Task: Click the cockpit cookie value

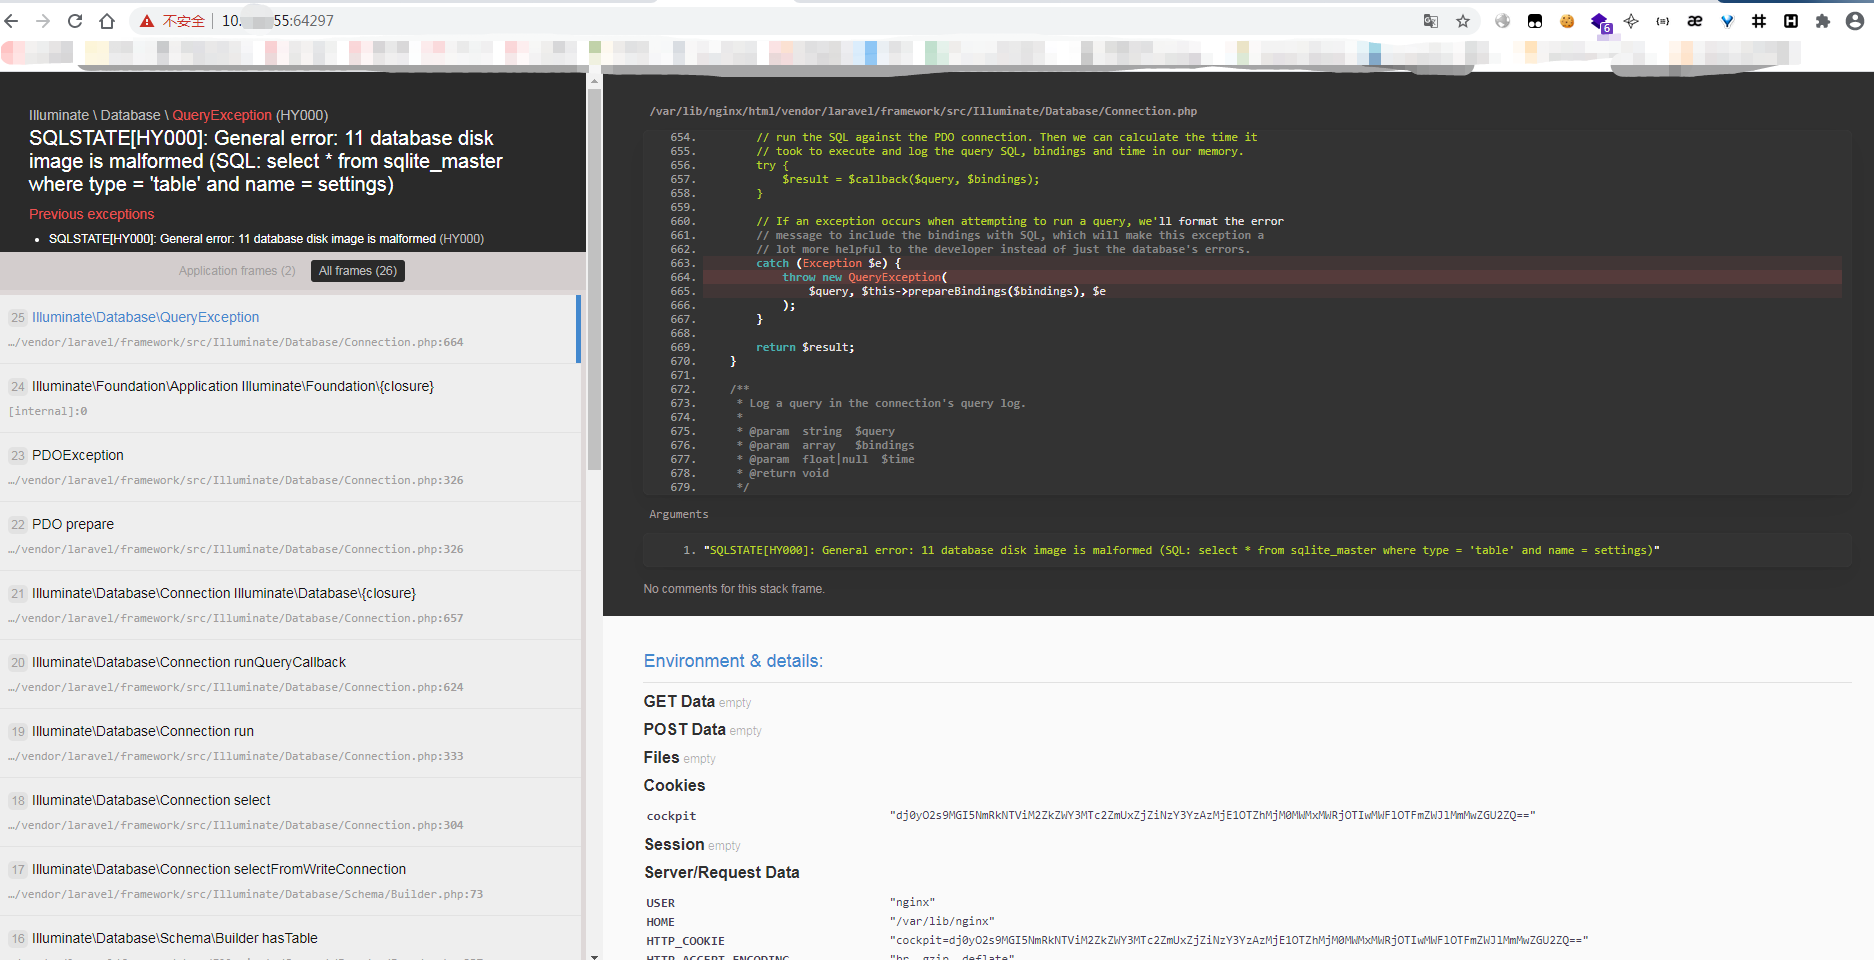Action: tap(1213, 815)
